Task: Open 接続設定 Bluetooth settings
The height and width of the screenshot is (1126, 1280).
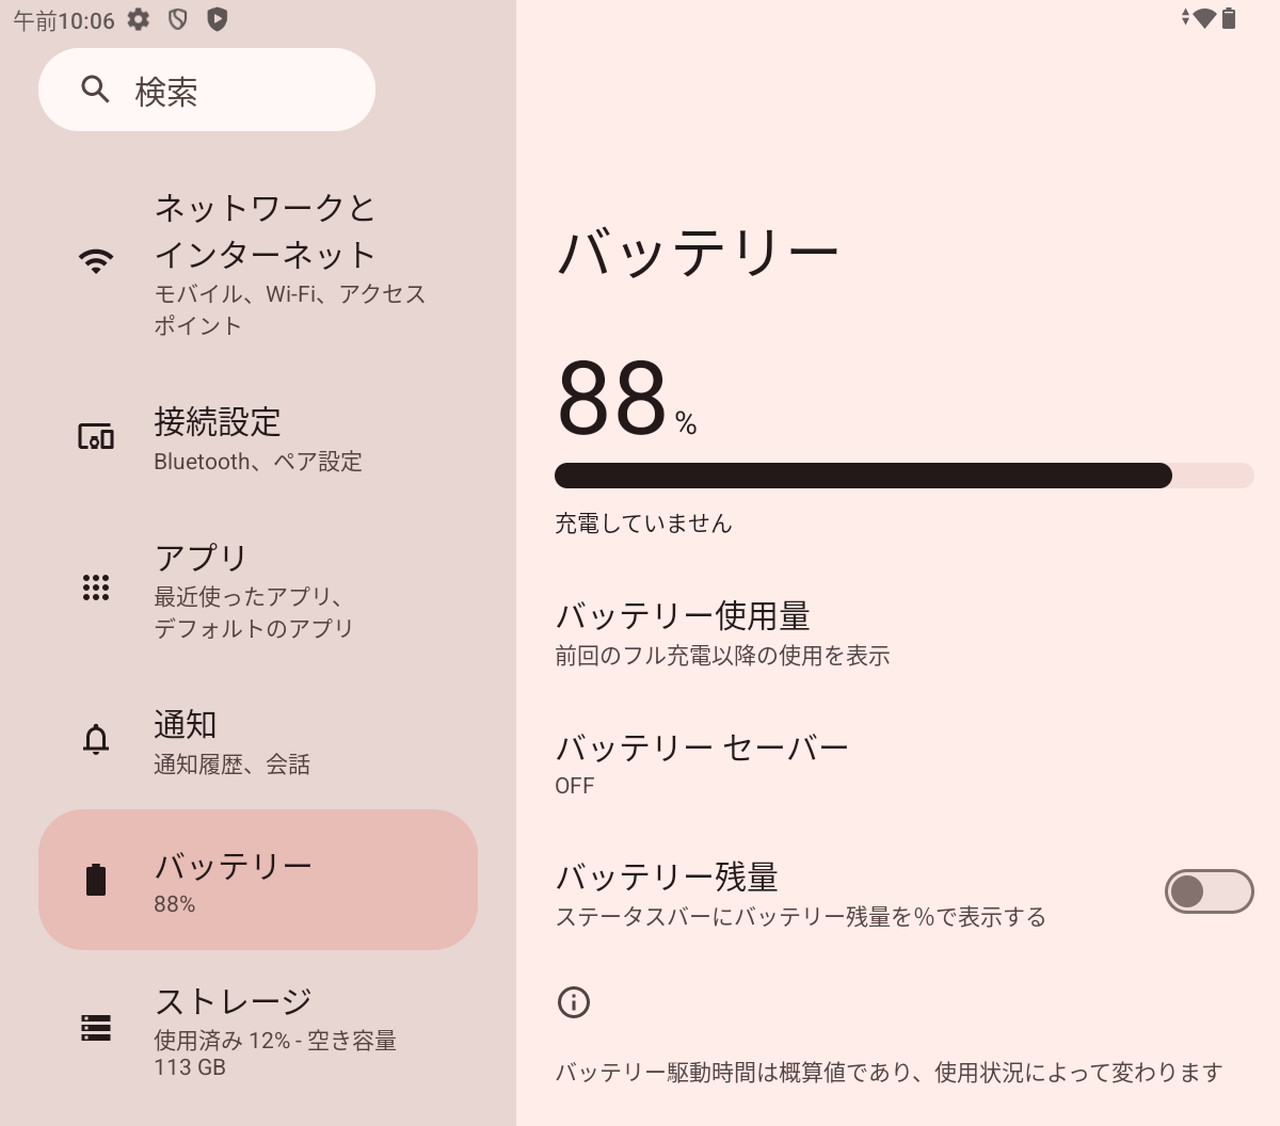Action: pos(258,438)
